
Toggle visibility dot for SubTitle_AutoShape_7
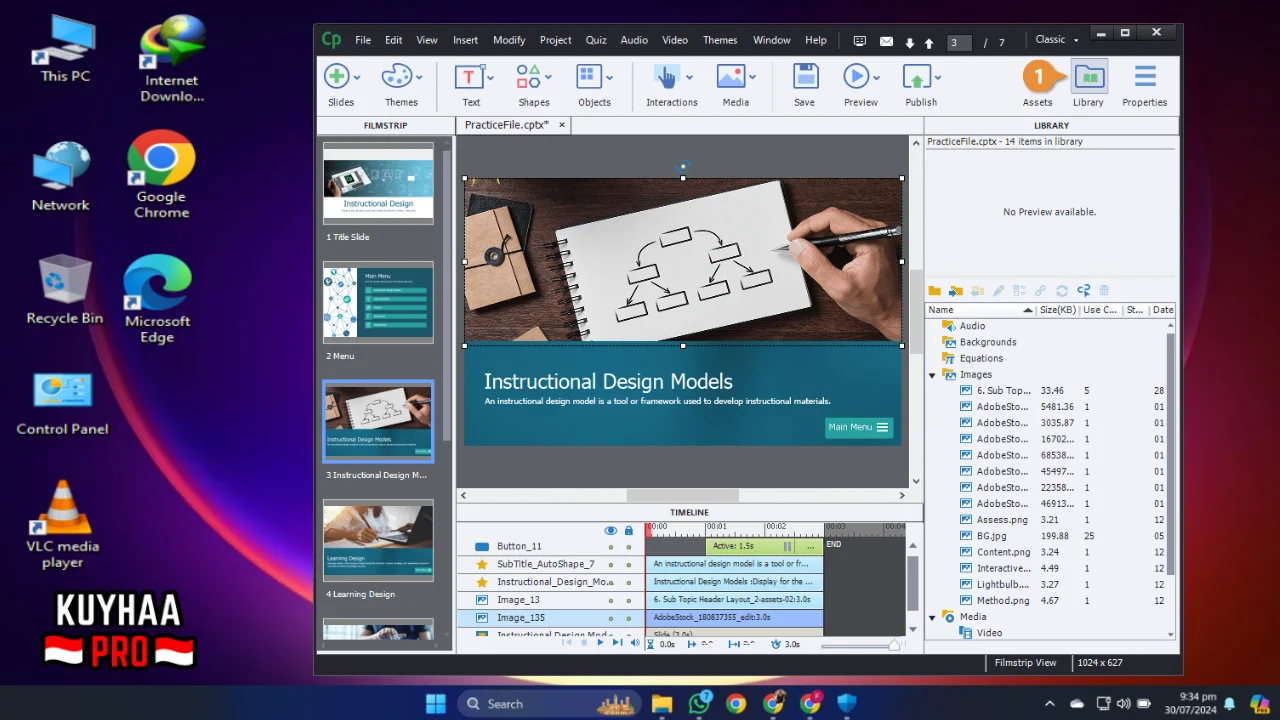pos(610,564)
